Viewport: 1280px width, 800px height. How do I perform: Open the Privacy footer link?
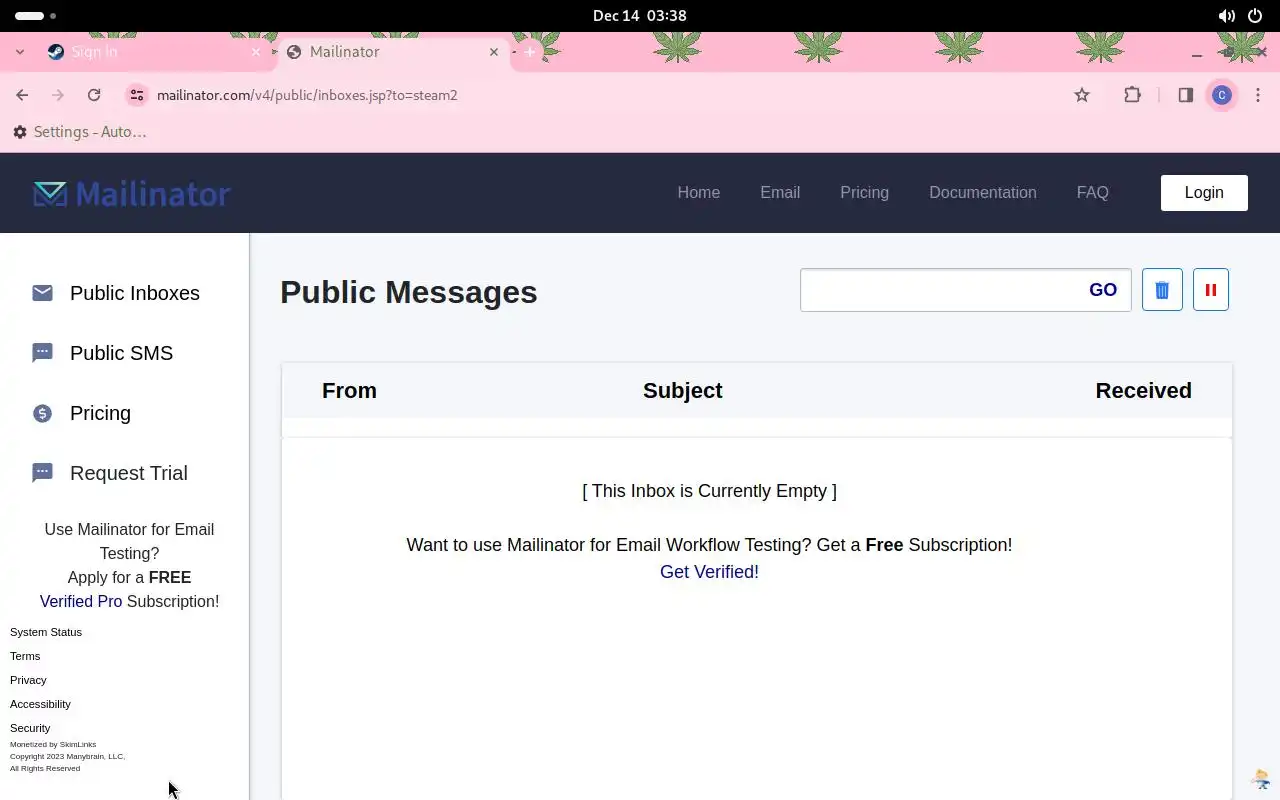click(28, 680)
